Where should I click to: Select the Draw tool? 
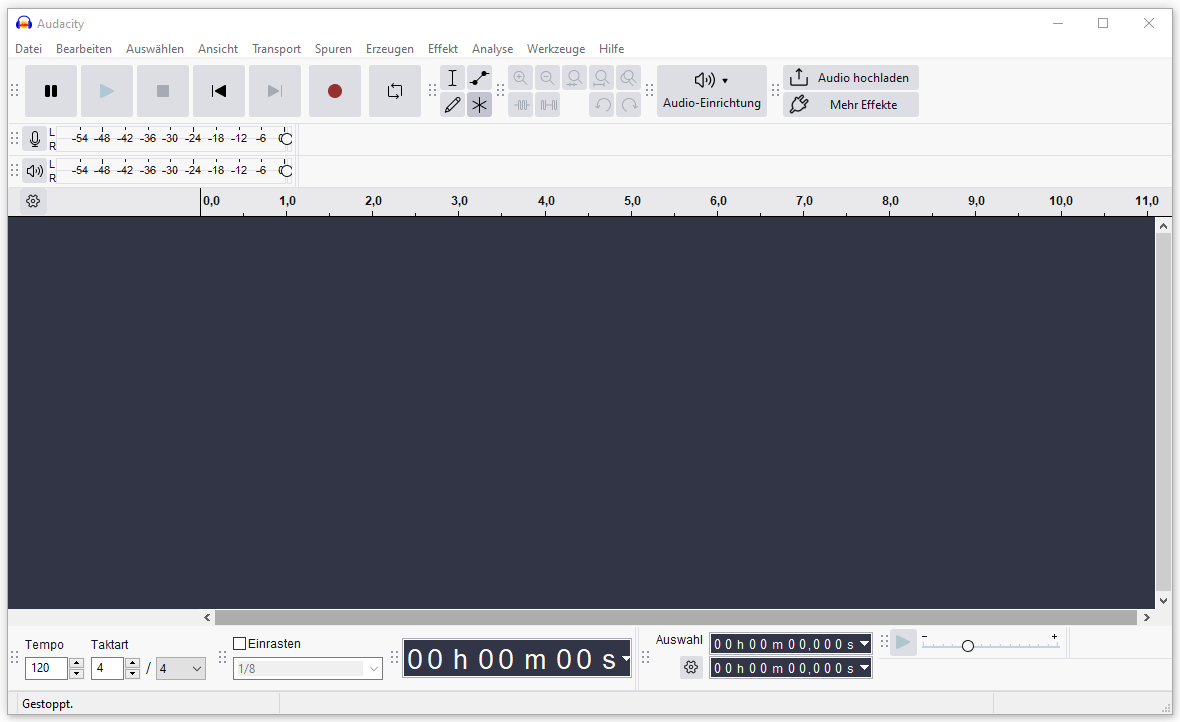(x=452, y=104)
